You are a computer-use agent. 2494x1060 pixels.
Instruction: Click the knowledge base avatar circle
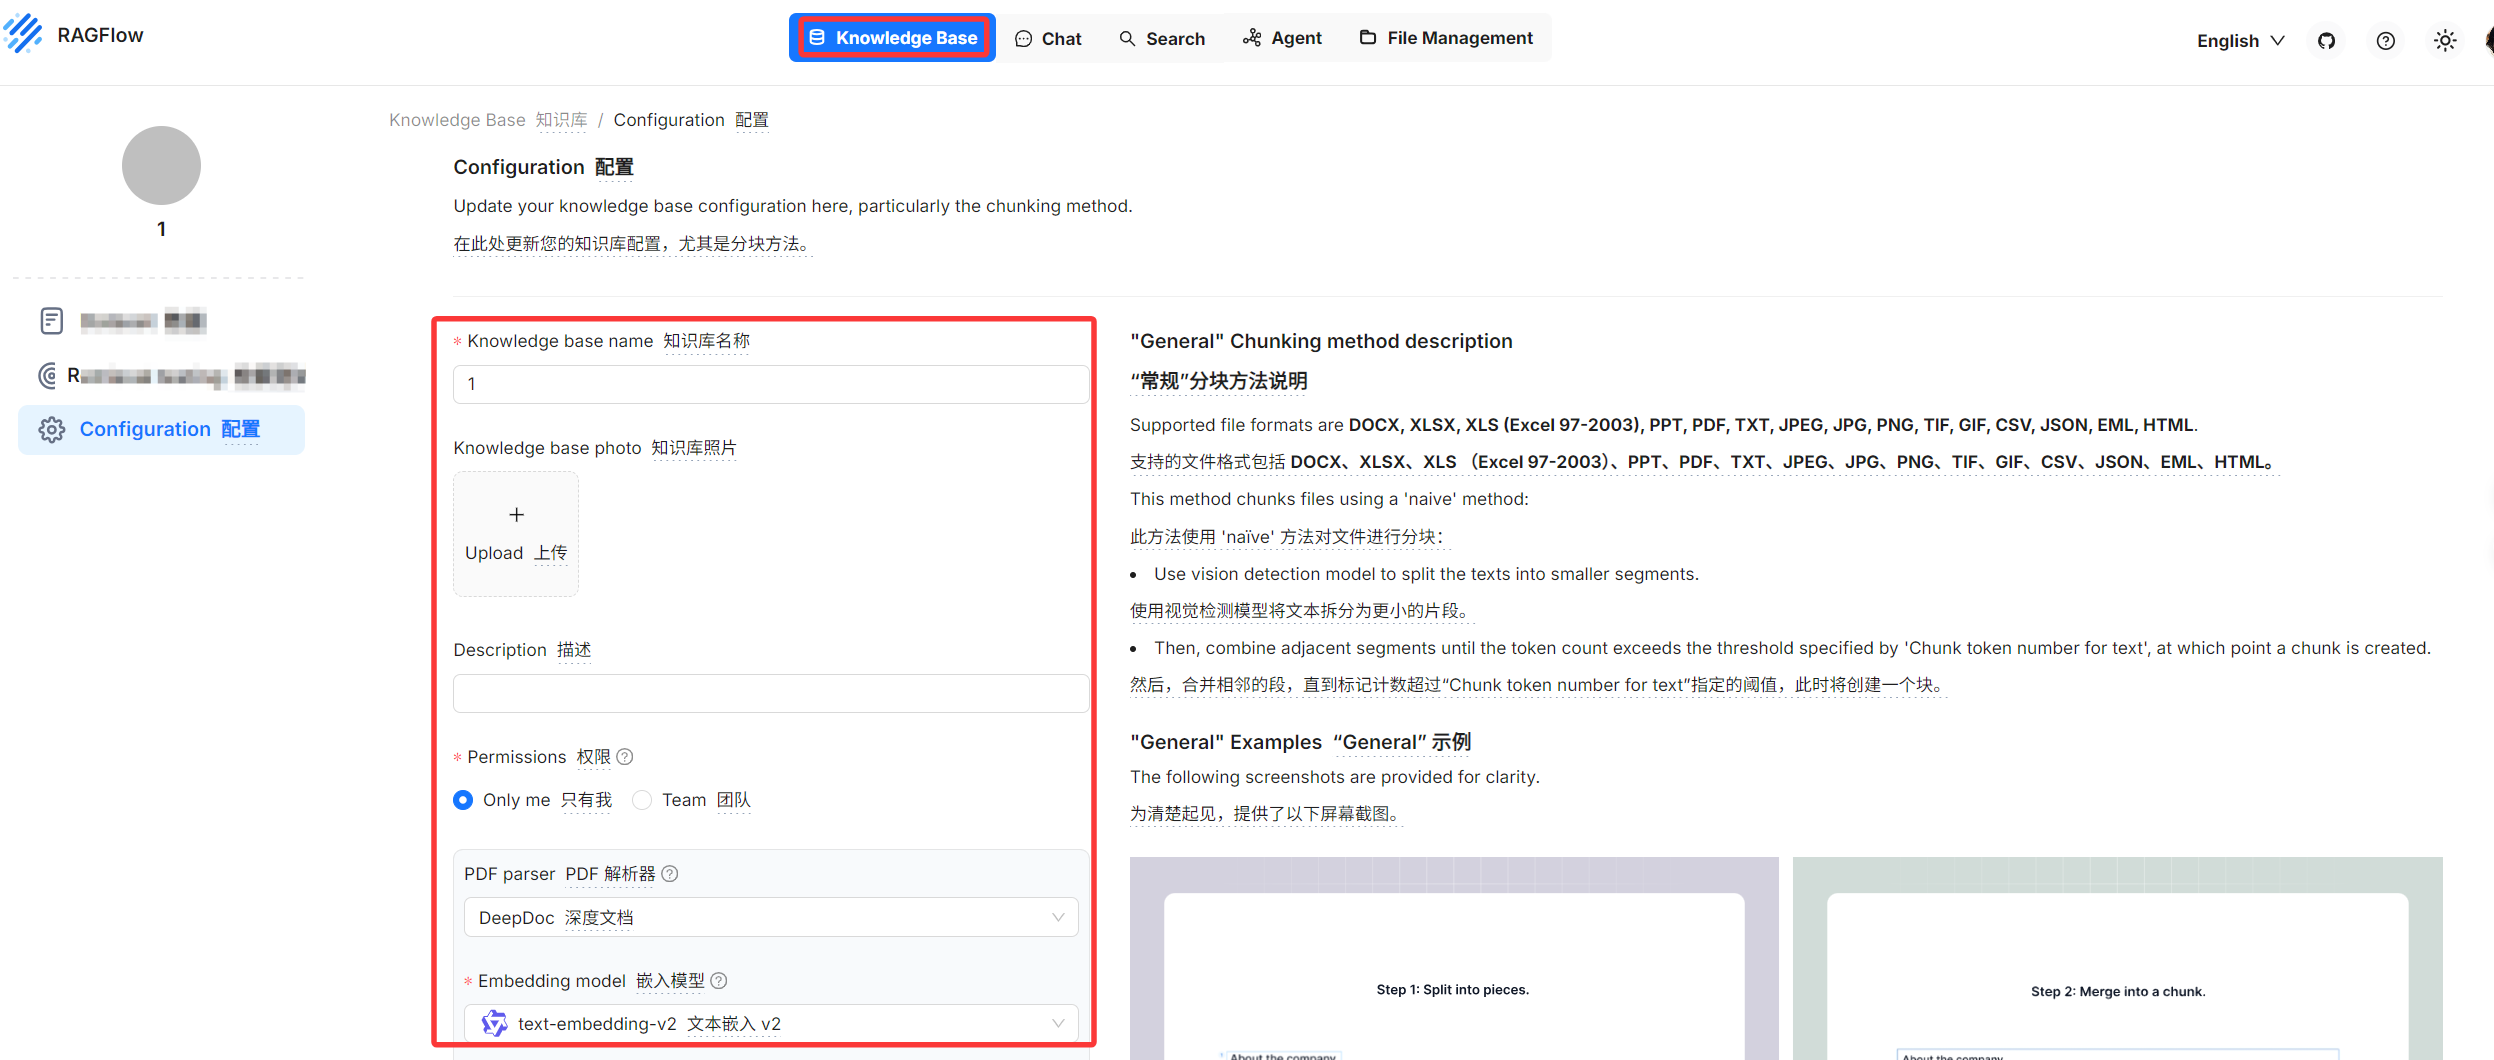coord(161,165)
